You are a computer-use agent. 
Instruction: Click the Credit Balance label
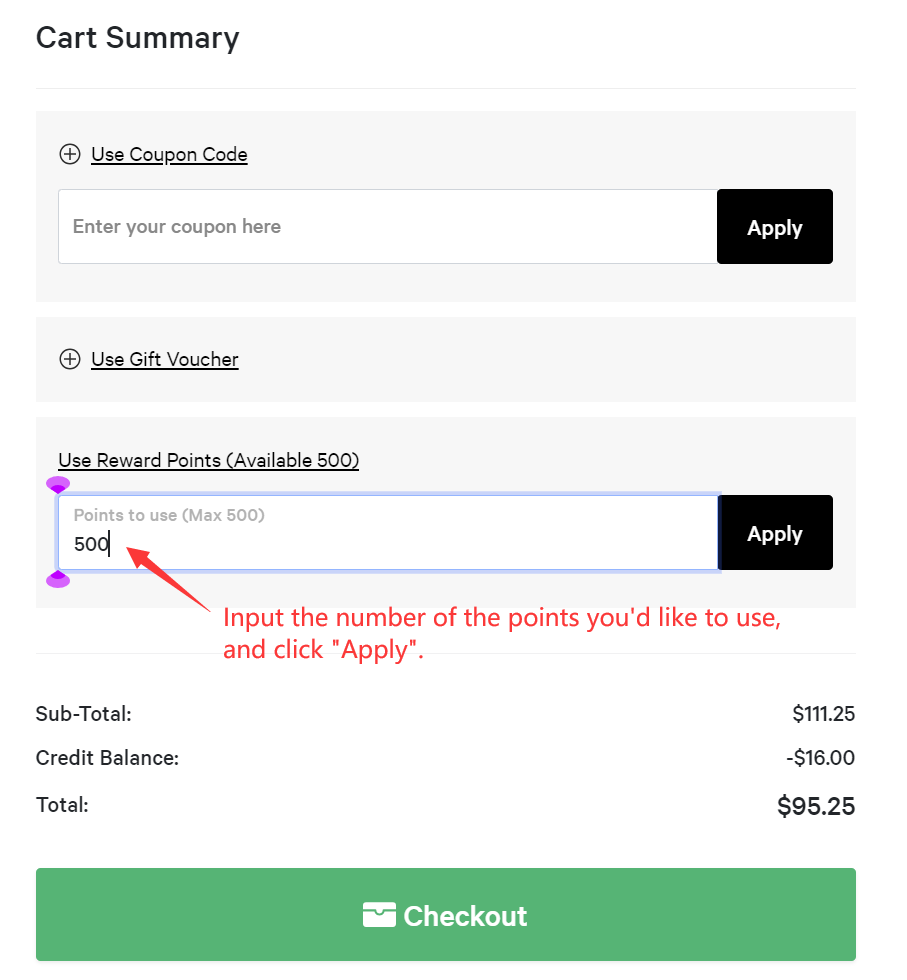coord(107,758)
